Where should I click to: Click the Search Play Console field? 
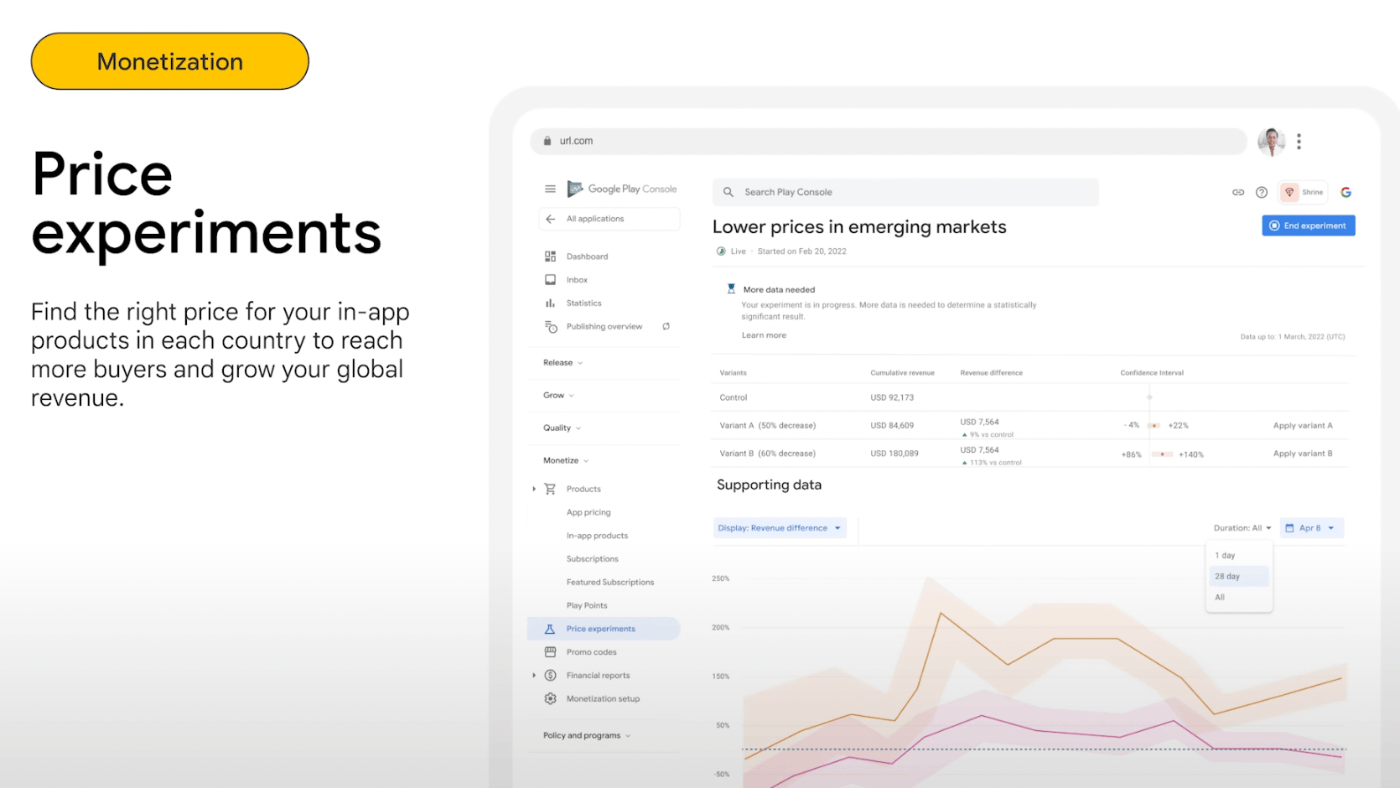[x=905, y=192]
